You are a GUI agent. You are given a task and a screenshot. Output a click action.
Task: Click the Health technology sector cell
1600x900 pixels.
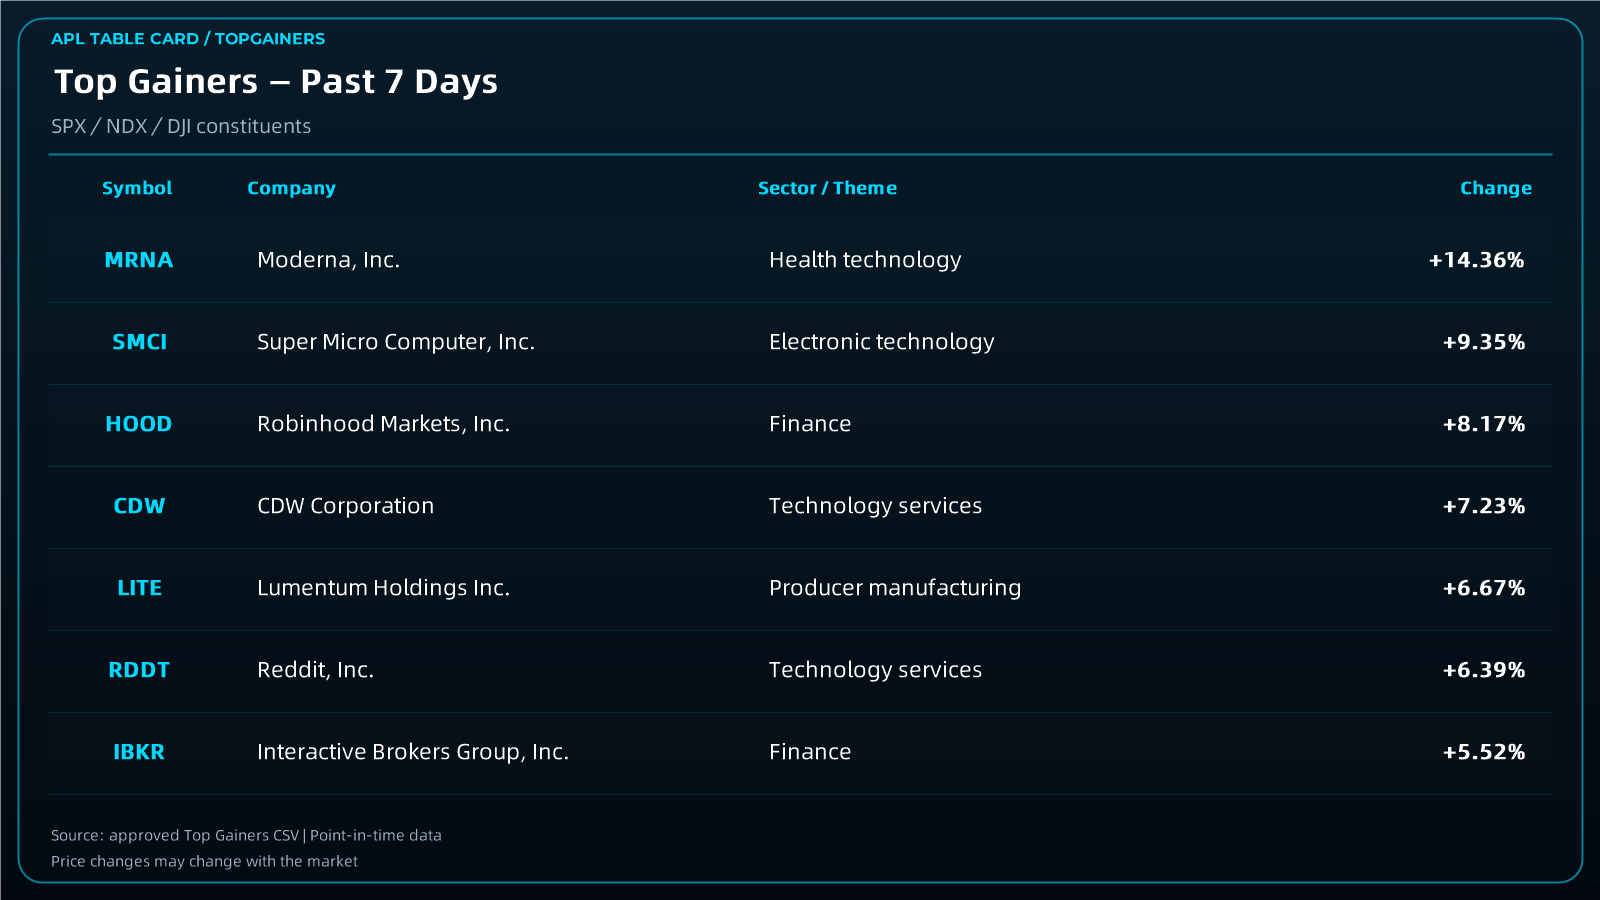click(865, 260)
